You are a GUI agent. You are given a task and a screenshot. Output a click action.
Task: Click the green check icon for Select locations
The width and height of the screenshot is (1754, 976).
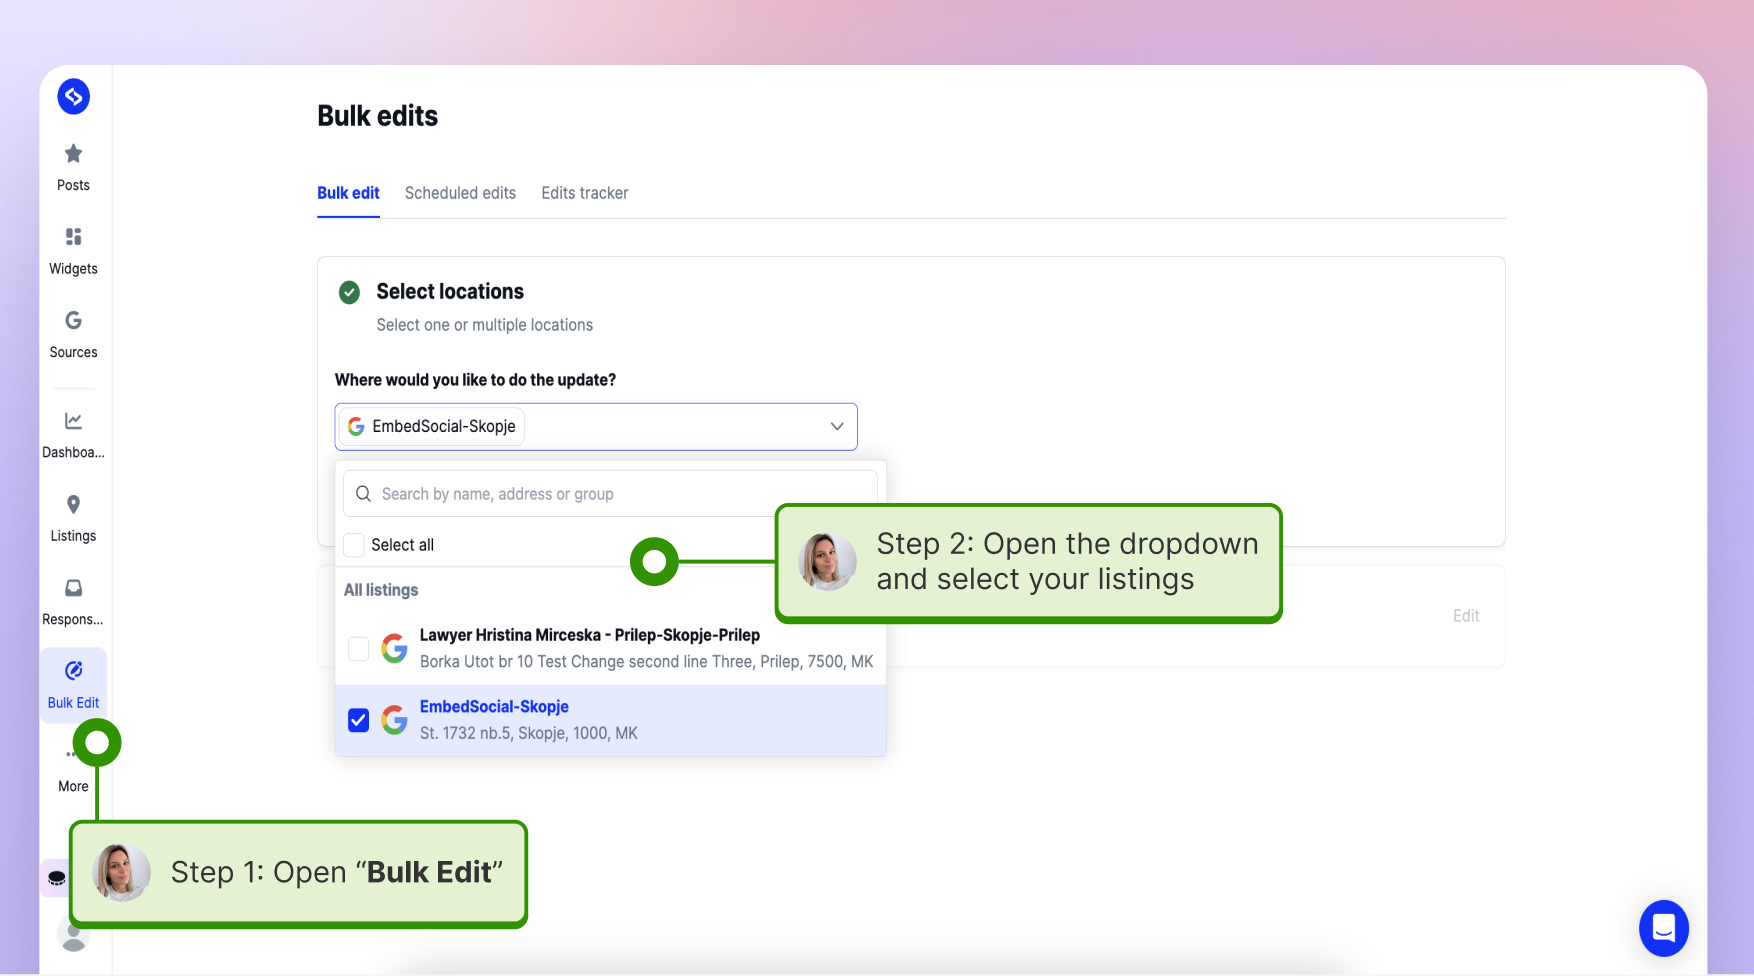point(349,292)
